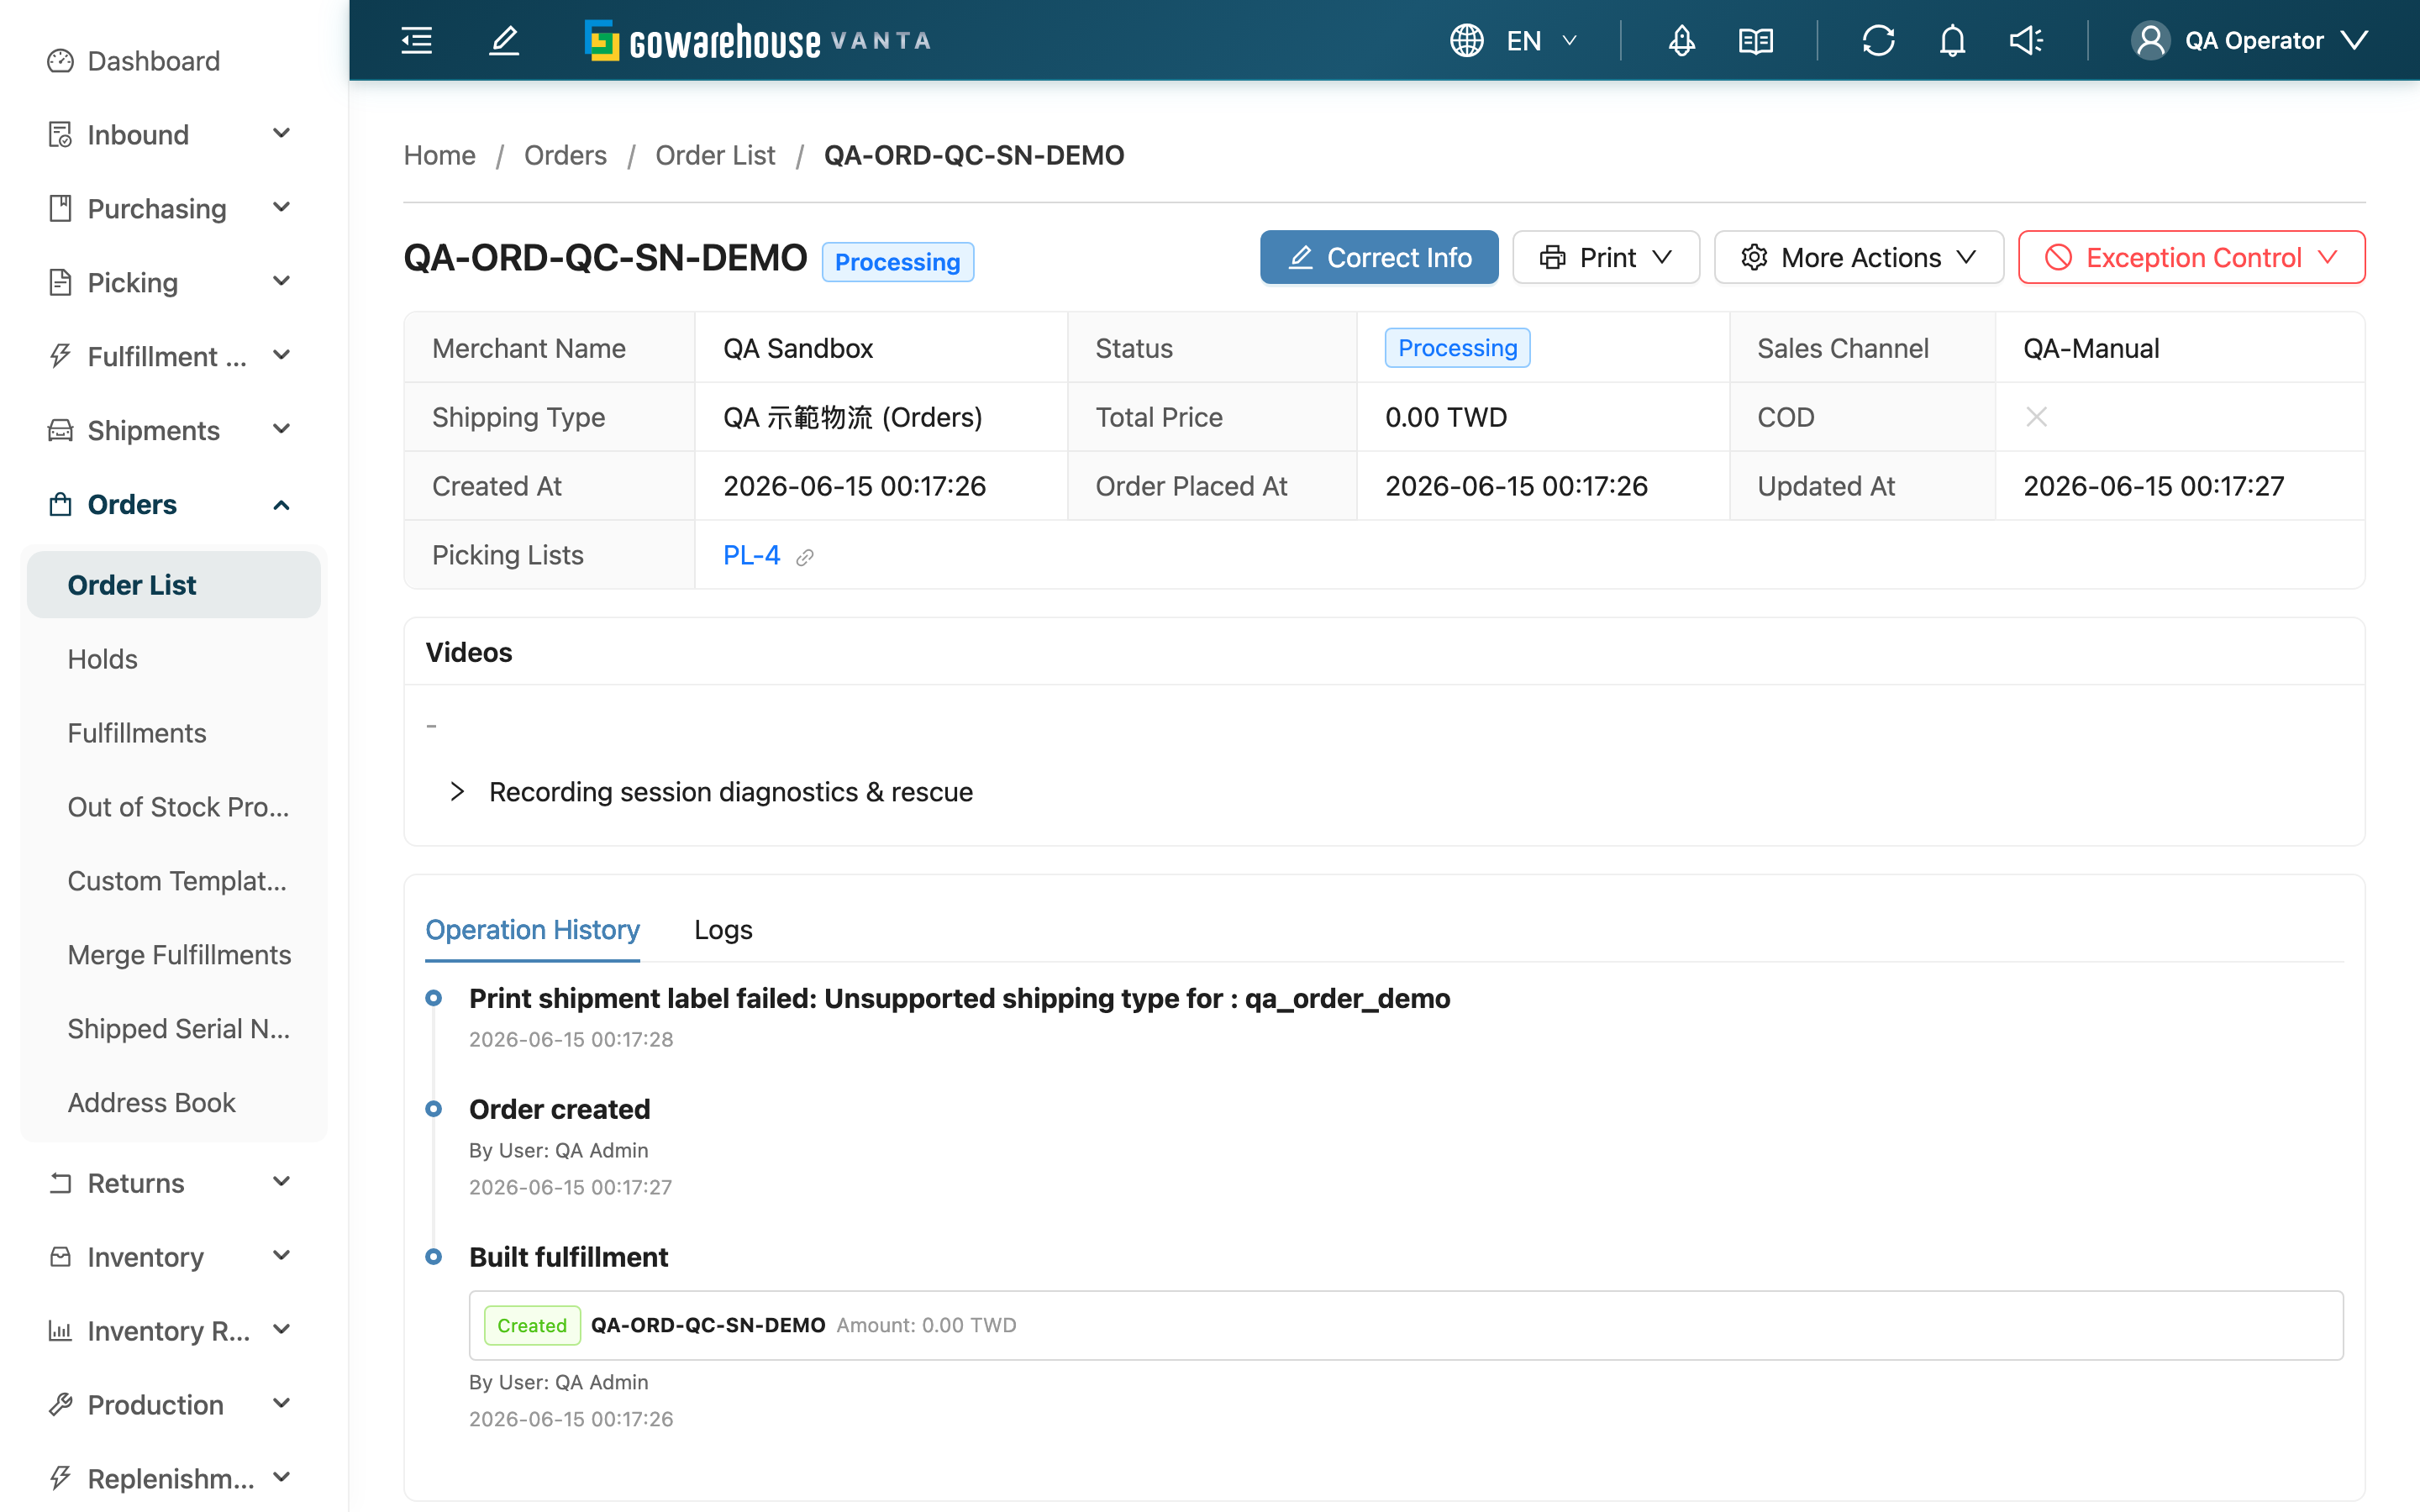Image resolution: width=2420 pixels, height=1512 pixels.
Task: Expand the Returns menu chevron
Action: 282,1183
